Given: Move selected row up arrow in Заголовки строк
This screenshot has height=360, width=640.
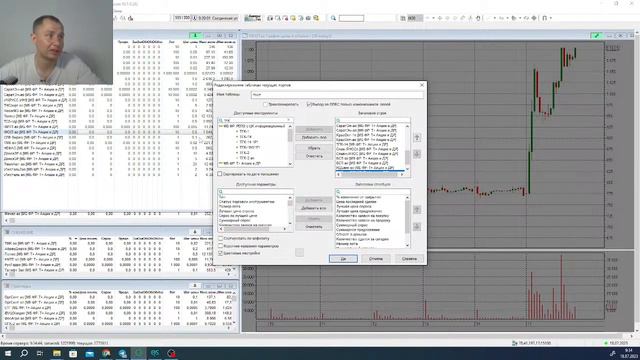Looking at the screenshot, I should 417,138.
